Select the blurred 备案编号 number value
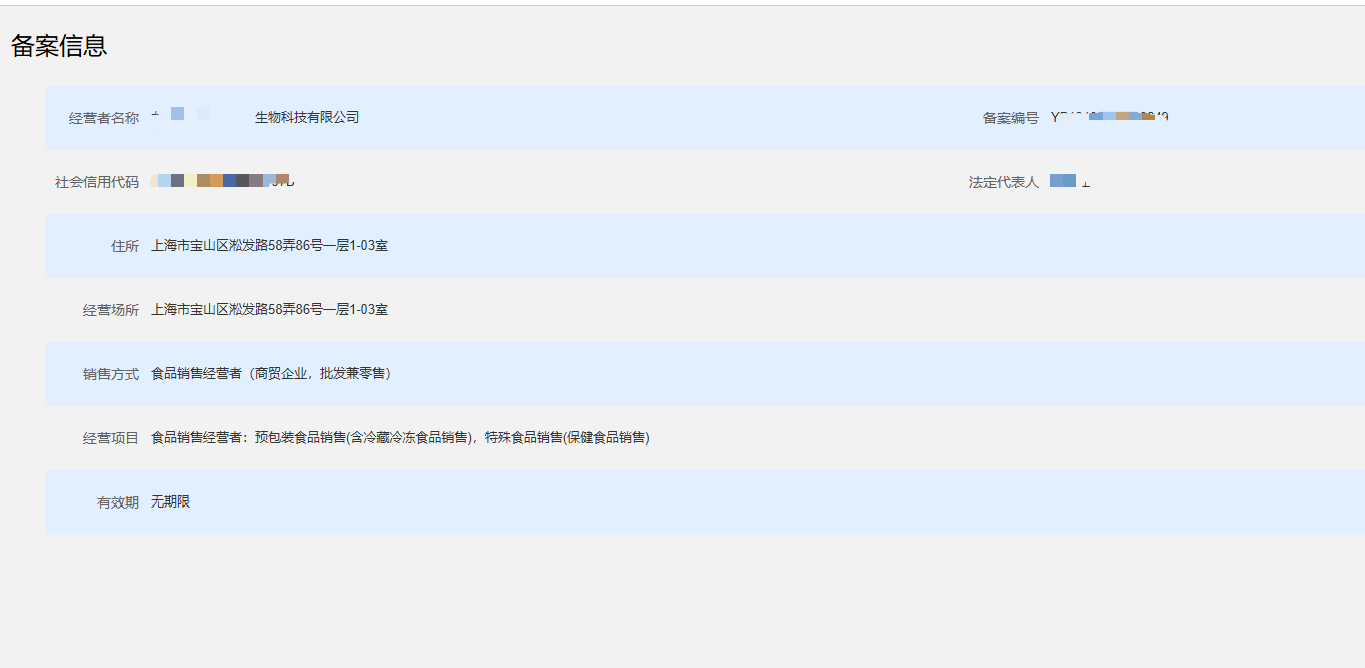1365x668 pixels. click(1110, 117)
